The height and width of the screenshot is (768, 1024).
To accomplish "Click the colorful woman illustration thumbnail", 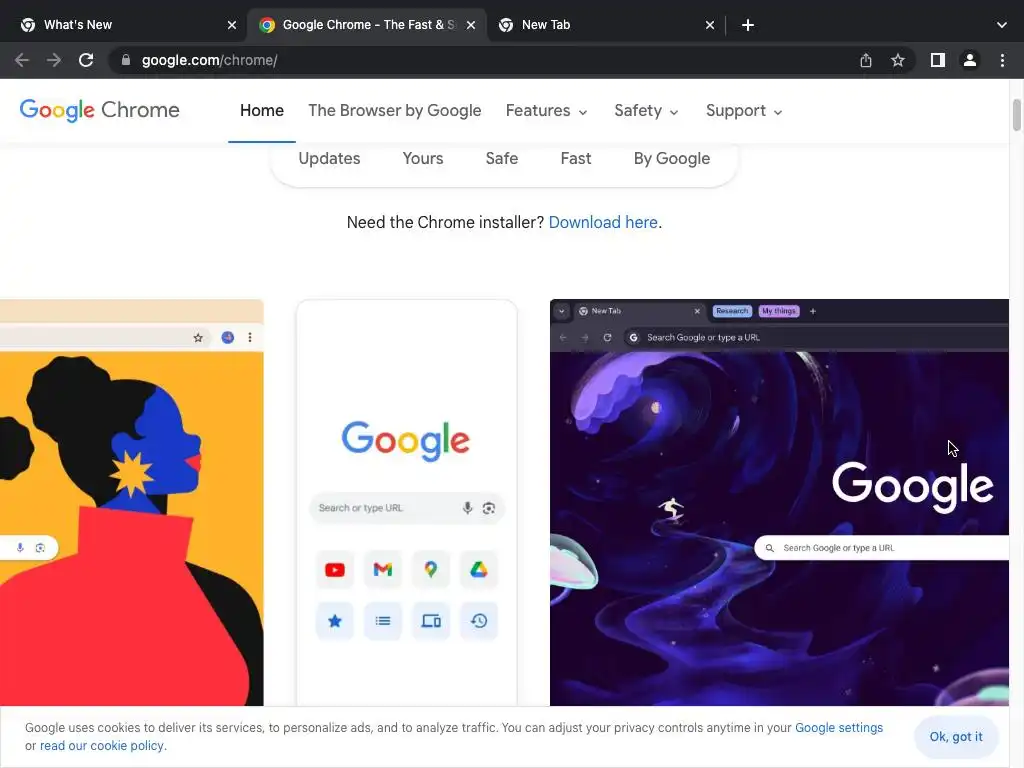I will click(131, 502).
